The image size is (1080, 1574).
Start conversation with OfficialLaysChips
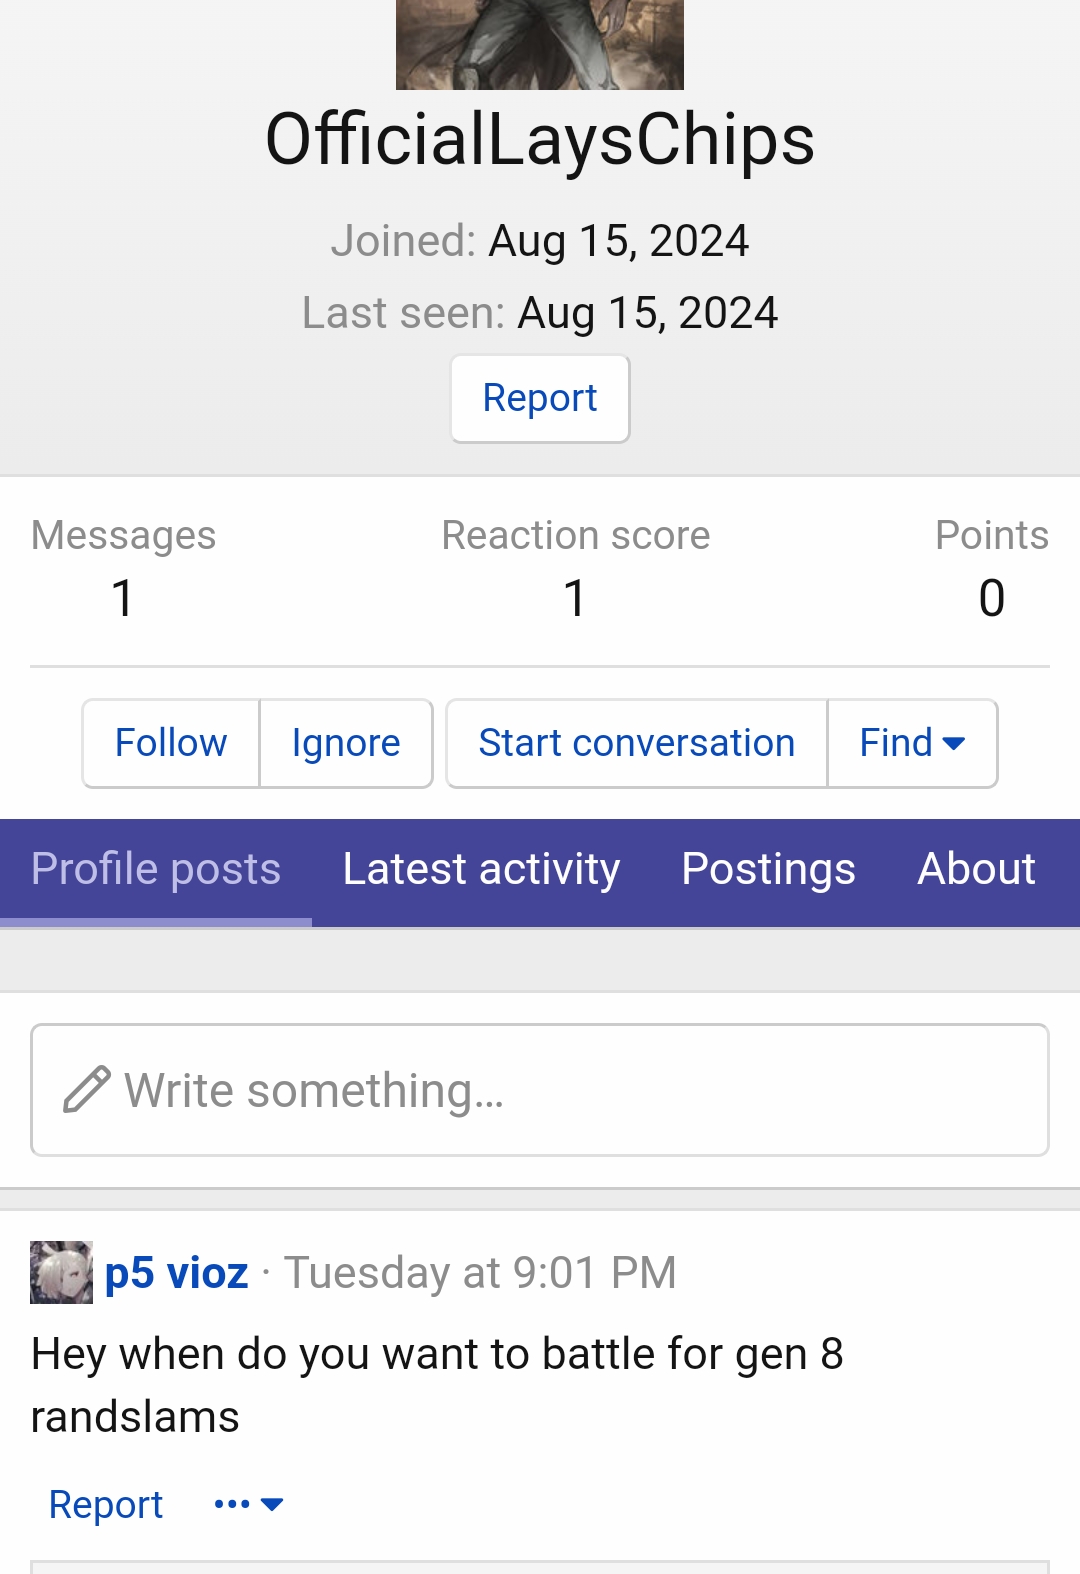click(636, 743)
